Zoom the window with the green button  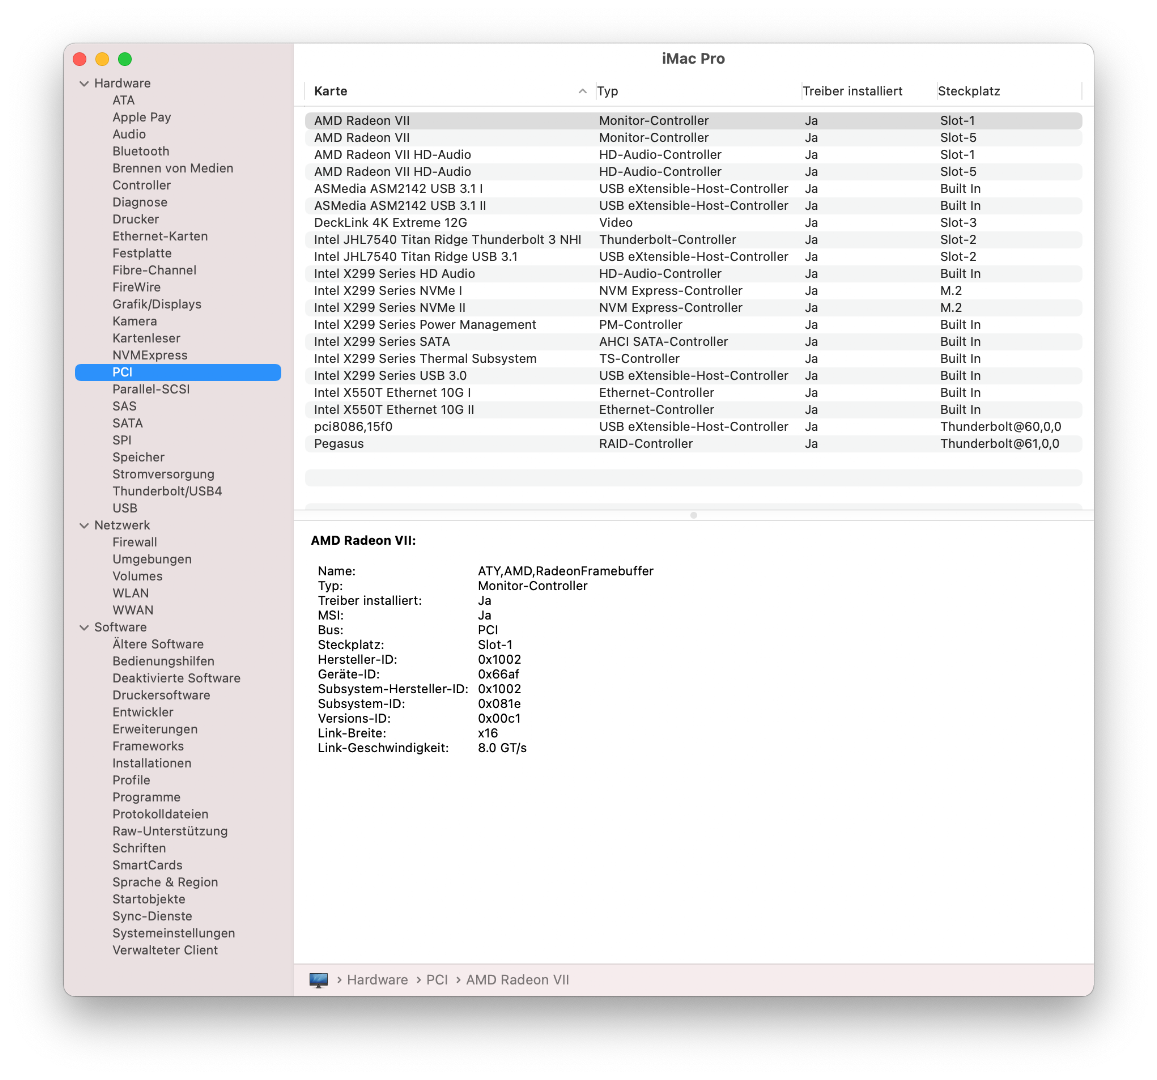click(125, 59)
